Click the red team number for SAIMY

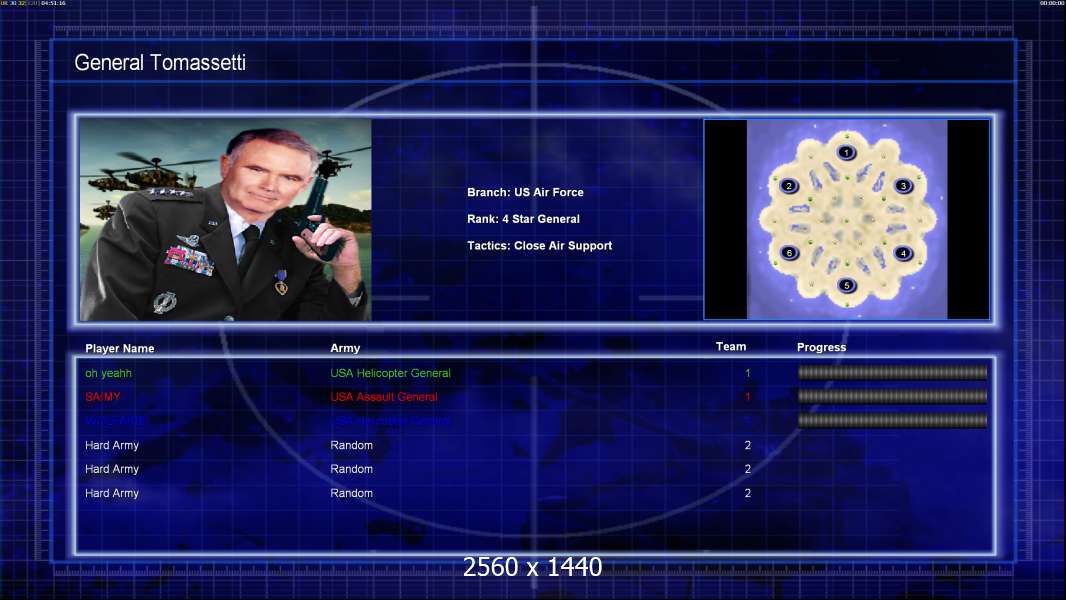[x=747, y=397]
